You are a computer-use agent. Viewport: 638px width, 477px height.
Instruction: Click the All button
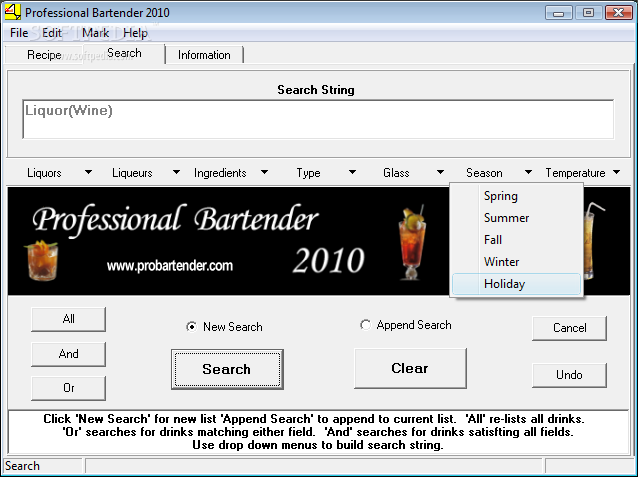[x=68, y=319]
